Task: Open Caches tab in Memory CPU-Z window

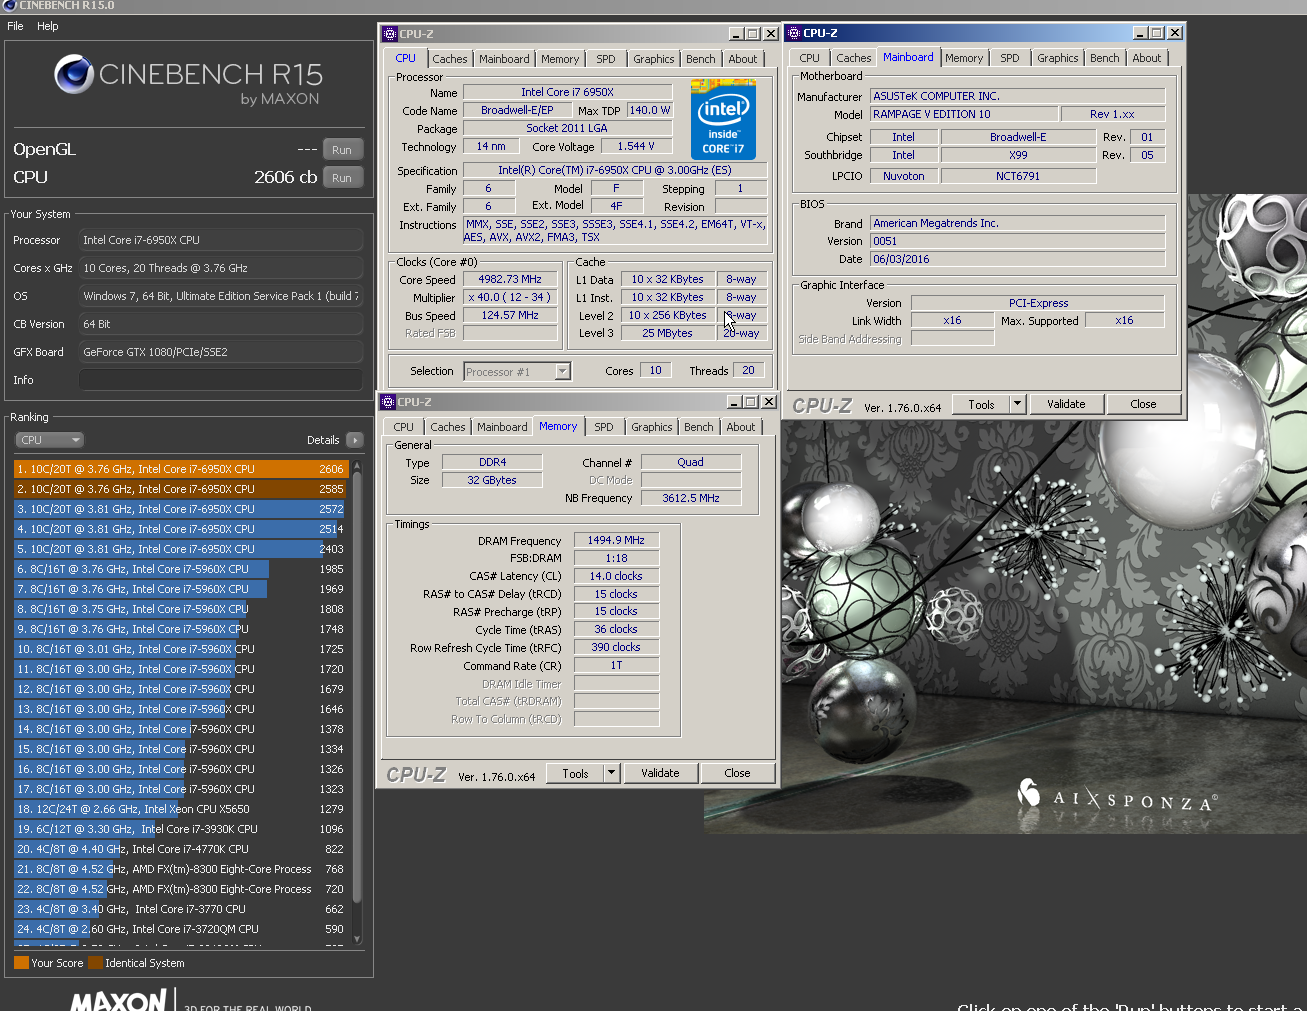Action: point(448,427)
